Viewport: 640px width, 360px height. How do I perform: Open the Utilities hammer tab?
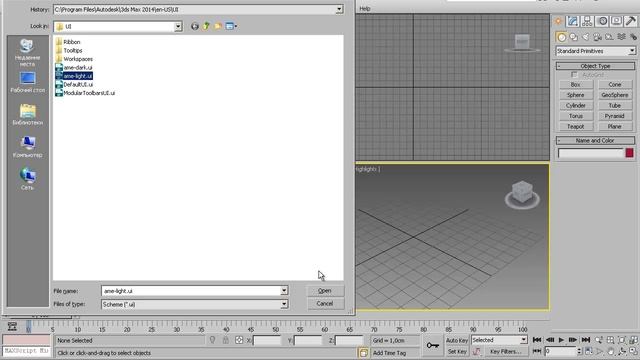[631, 21]
